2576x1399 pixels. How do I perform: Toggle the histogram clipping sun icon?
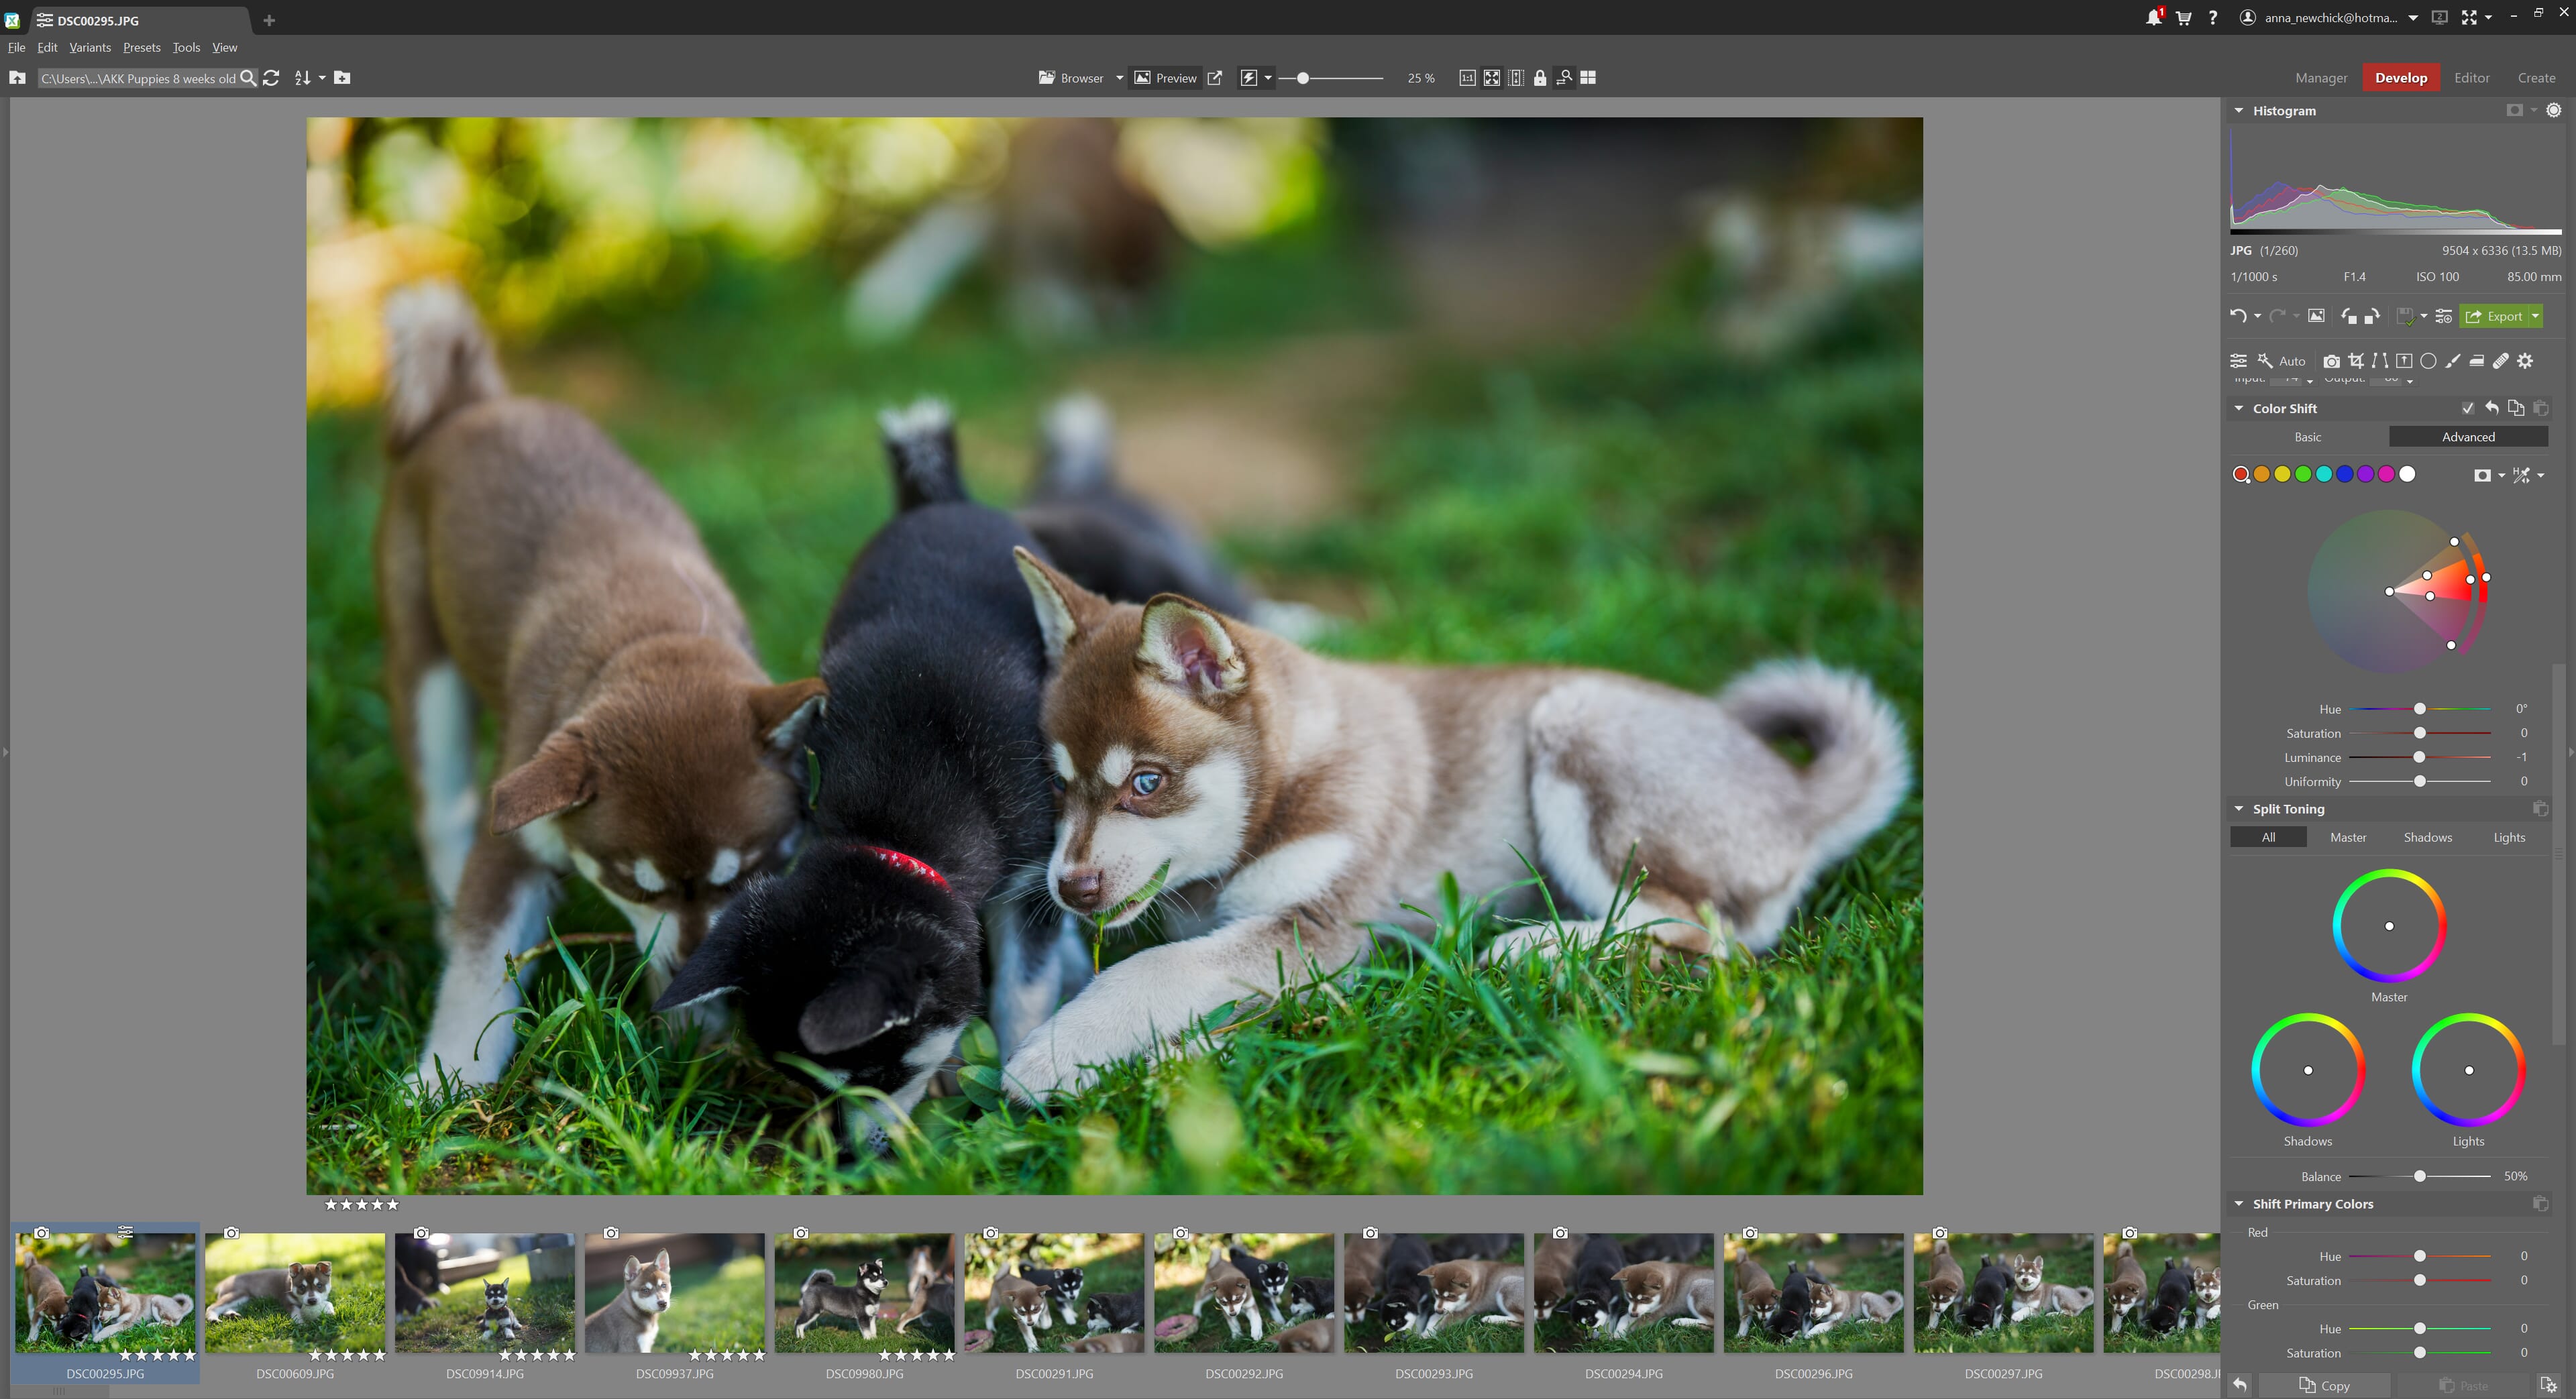pyautogui.click(x=2553, y=110)
